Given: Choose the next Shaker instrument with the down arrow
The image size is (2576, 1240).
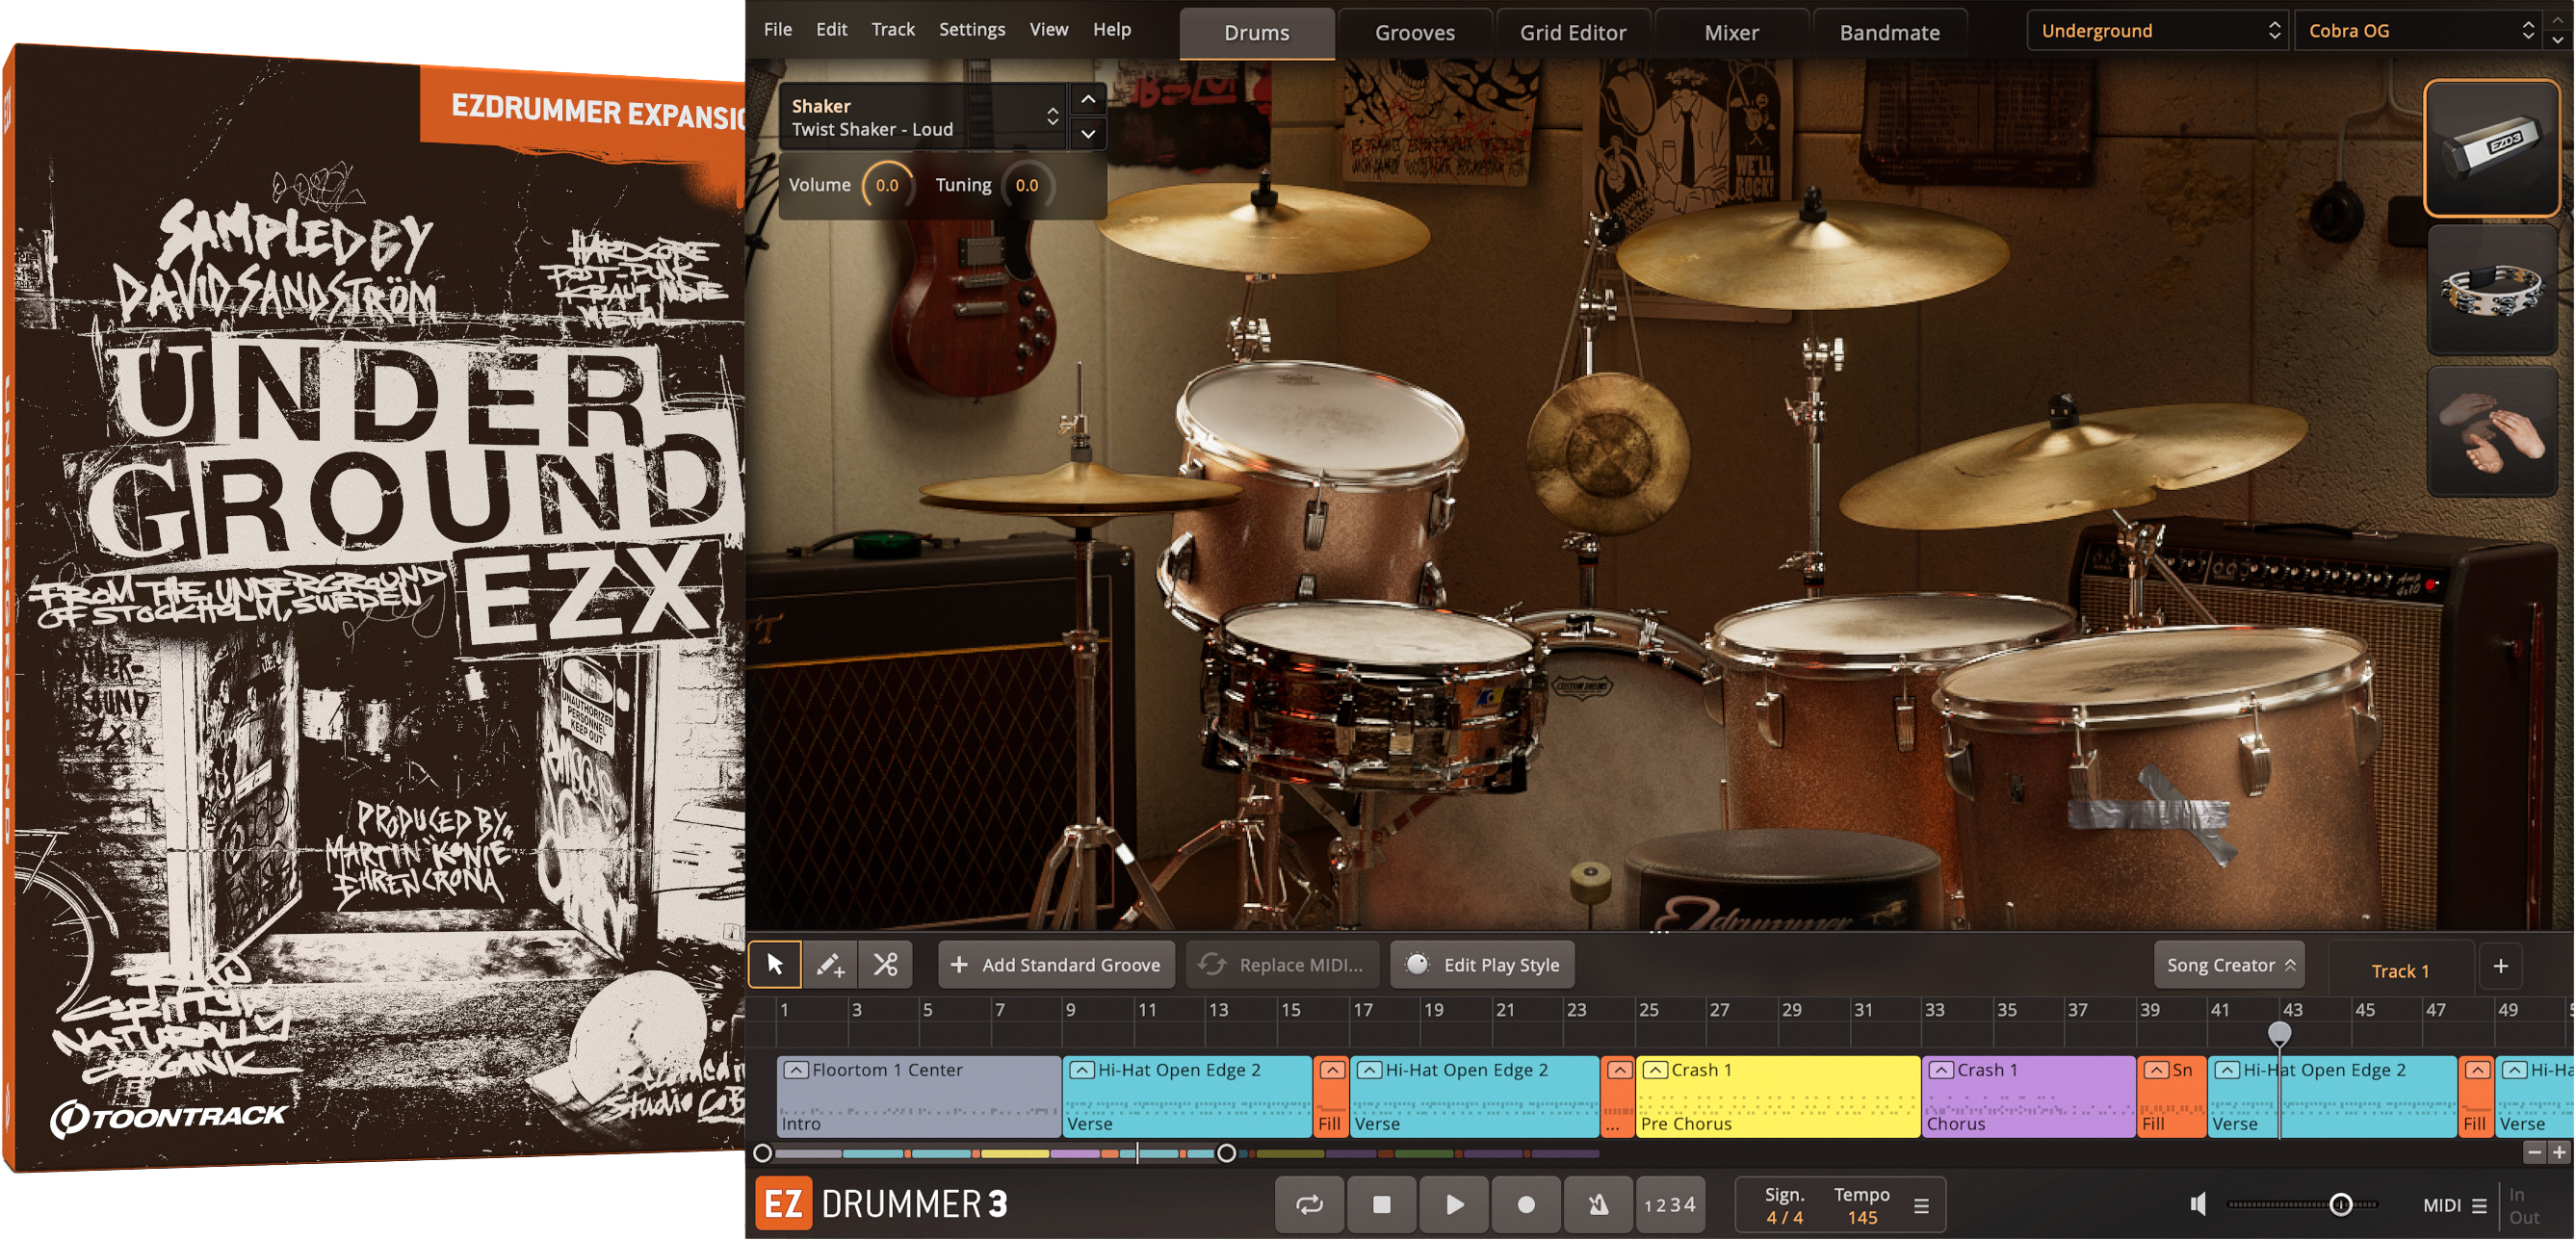Looking at the screenshot, I should pyautogui.click(x=1088, y=133).
